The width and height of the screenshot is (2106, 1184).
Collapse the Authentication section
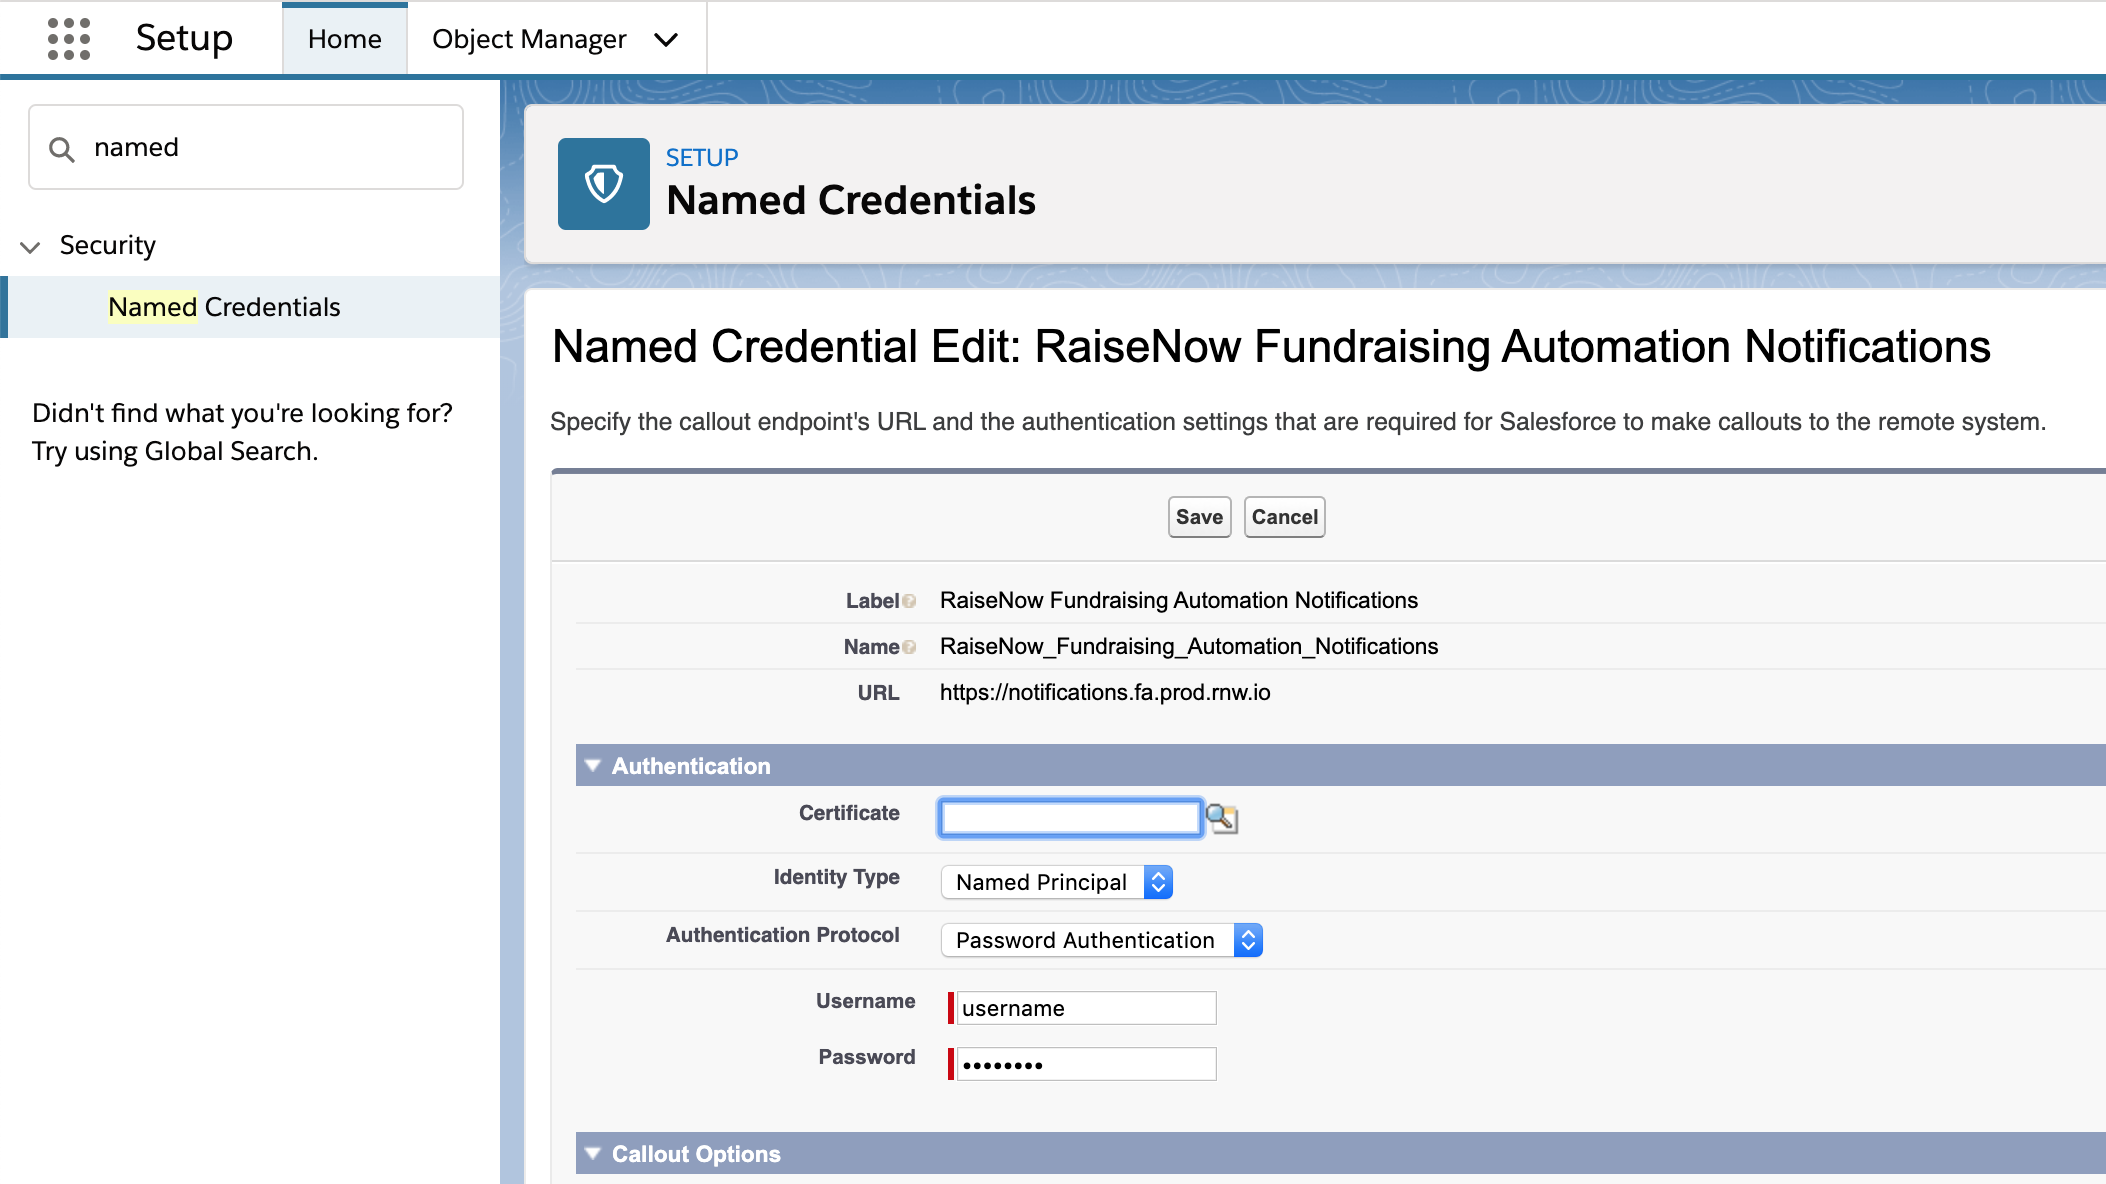coord(593,765)
